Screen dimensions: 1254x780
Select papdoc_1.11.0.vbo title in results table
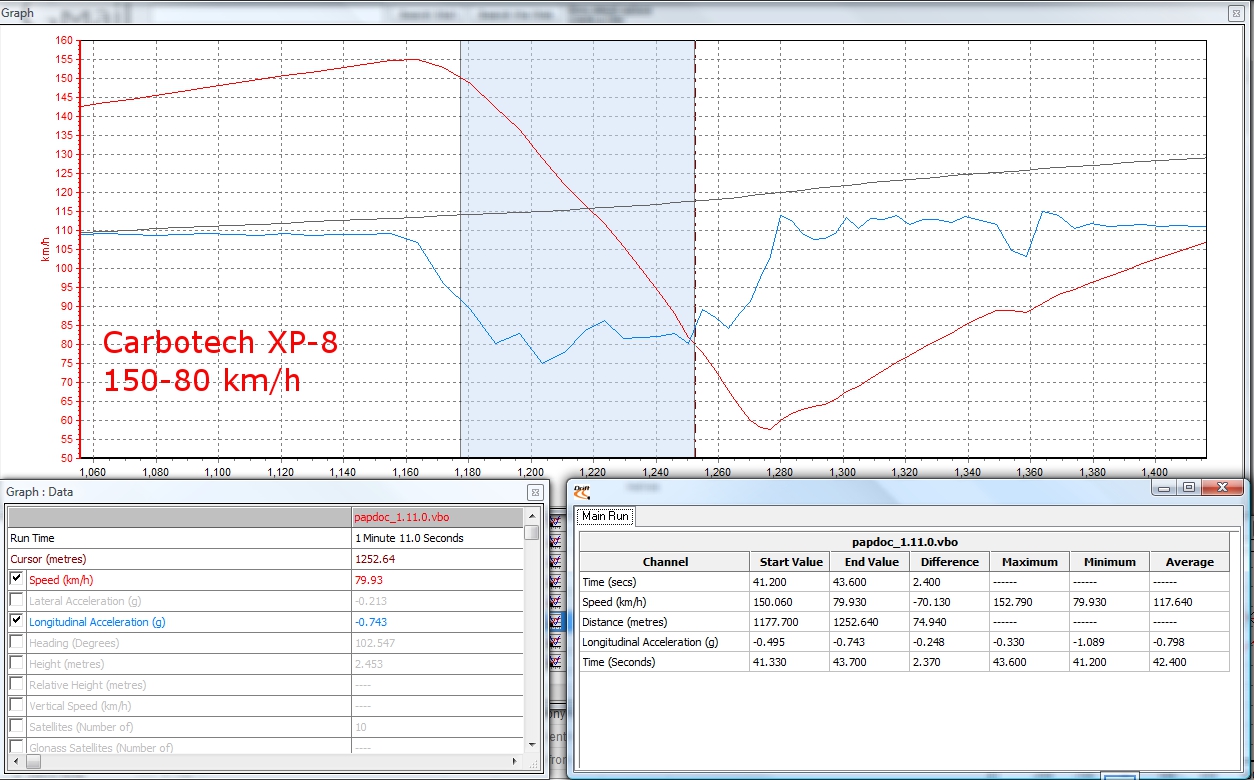coord(904,541)
